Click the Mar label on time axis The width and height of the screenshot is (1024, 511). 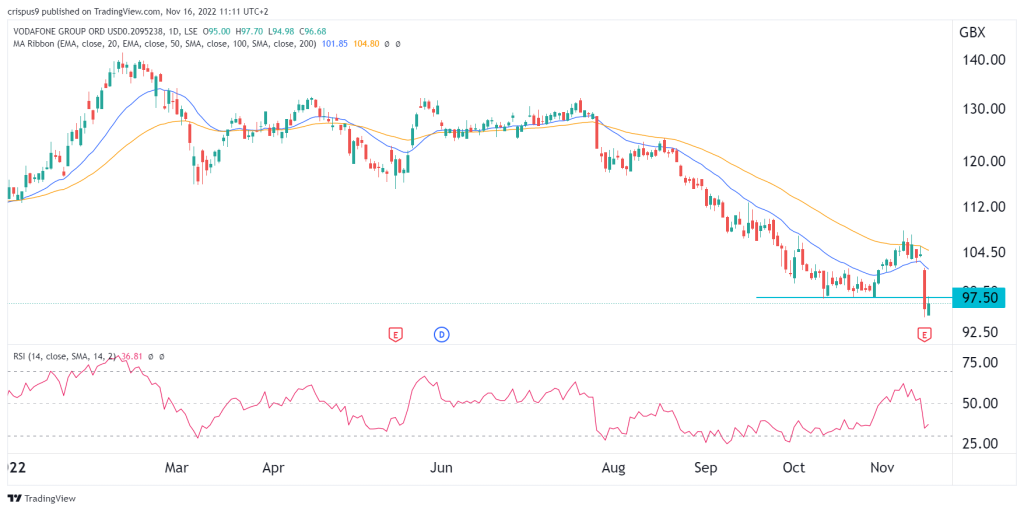click(x=176, y=468)
